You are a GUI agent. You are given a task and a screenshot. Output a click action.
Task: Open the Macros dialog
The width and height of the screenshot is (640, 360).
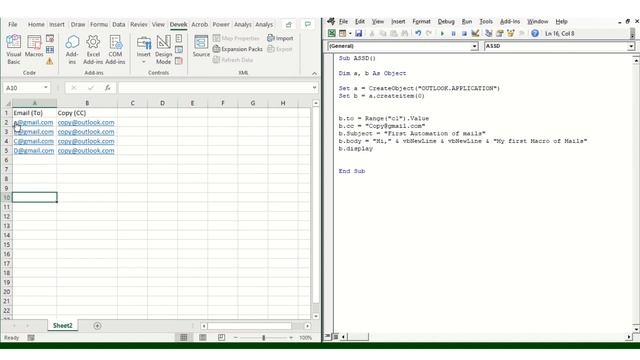pyautogui.click(x=34, y=46)
